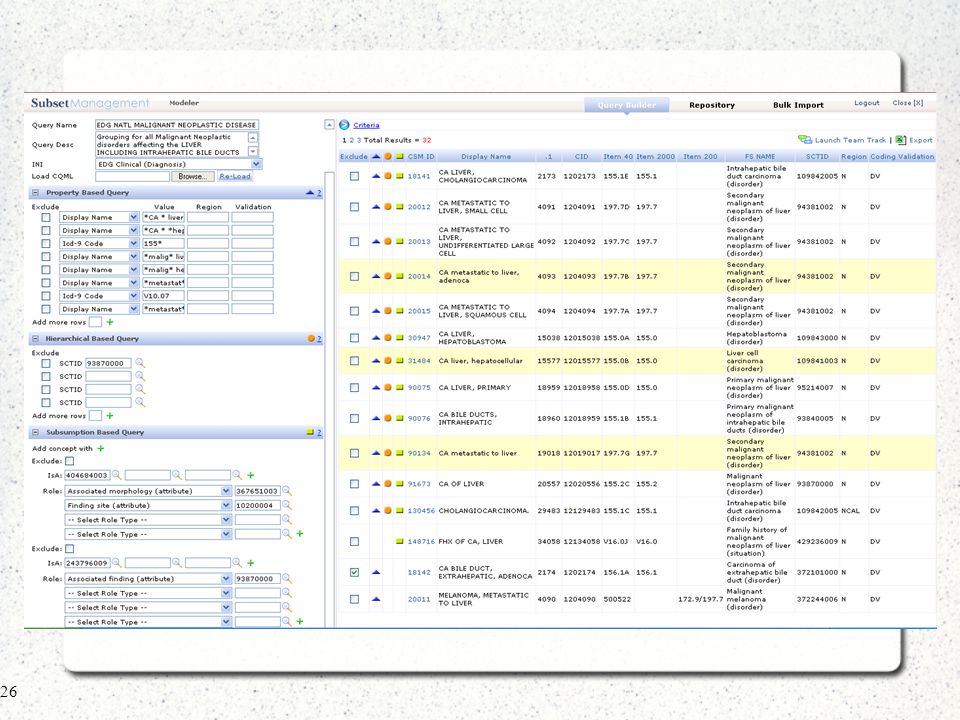Viewport: 960px width, 720px height.
Task: Click the Query Desc scroll up arrow
Action: coord(253,137)
